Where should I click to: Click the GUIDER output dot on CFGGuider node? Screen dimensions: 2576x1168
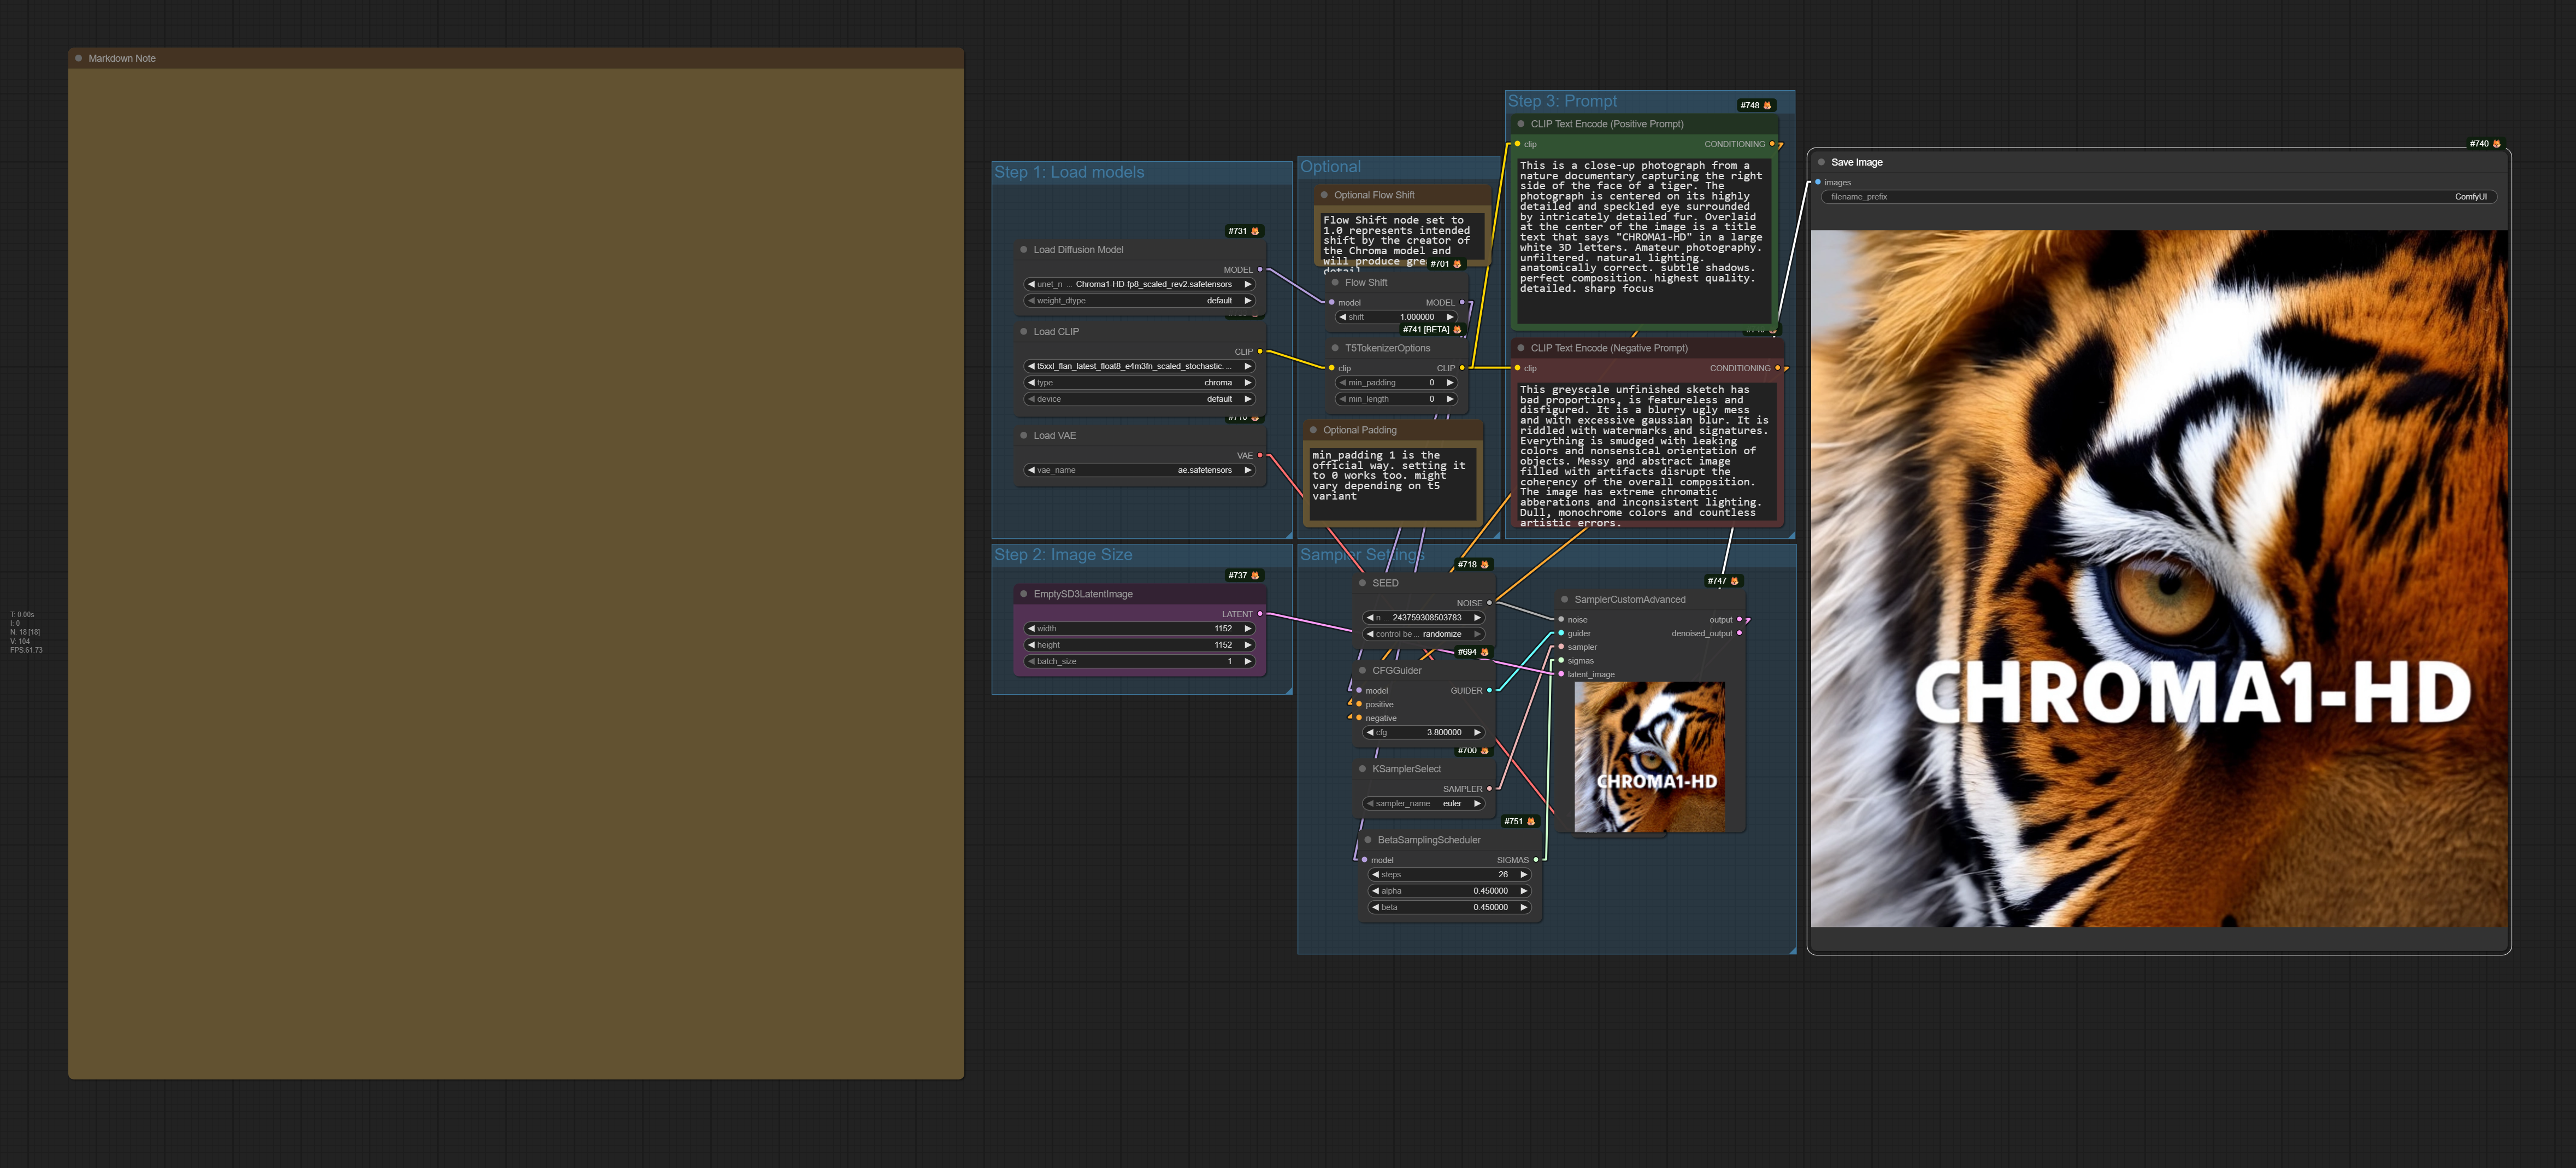coord(1489,690)
